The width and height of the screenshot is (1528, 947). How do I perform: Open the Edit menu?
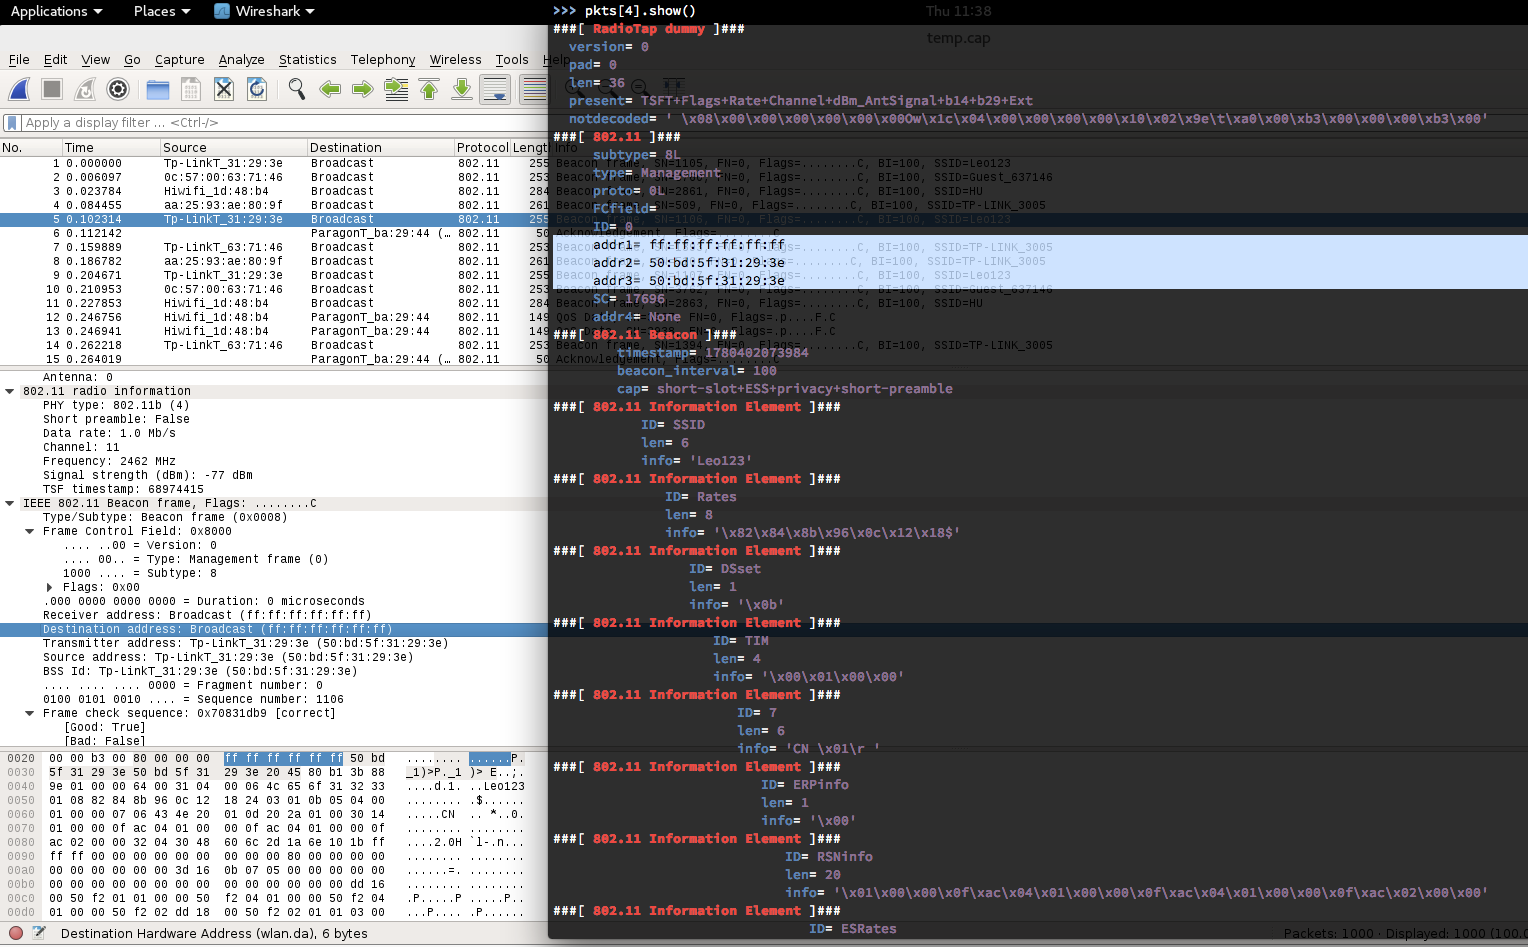point(56,60)
